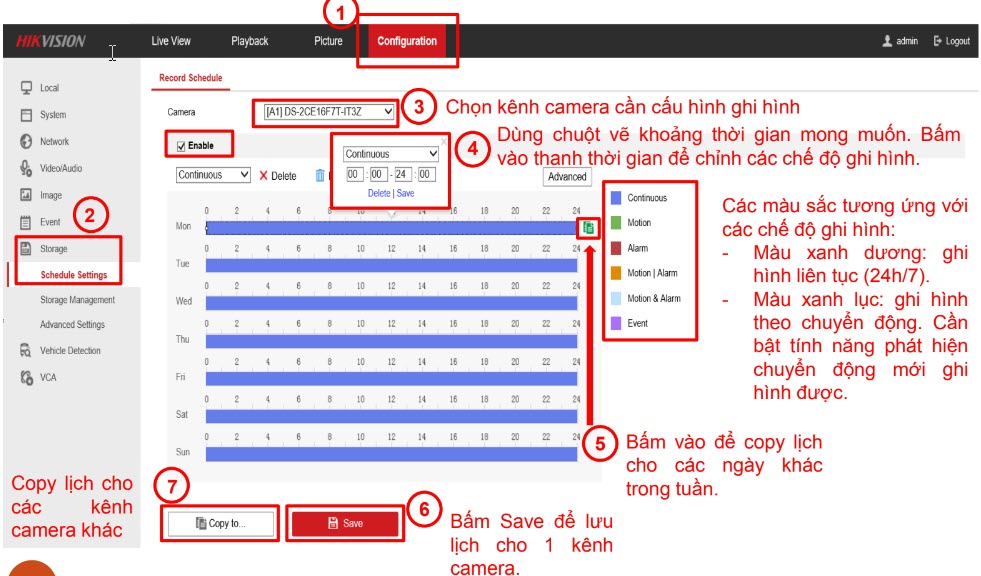Screen dimensions: 981x576
Task: Click Tuesday's blue schedule timeline bar
Action: 391,265
